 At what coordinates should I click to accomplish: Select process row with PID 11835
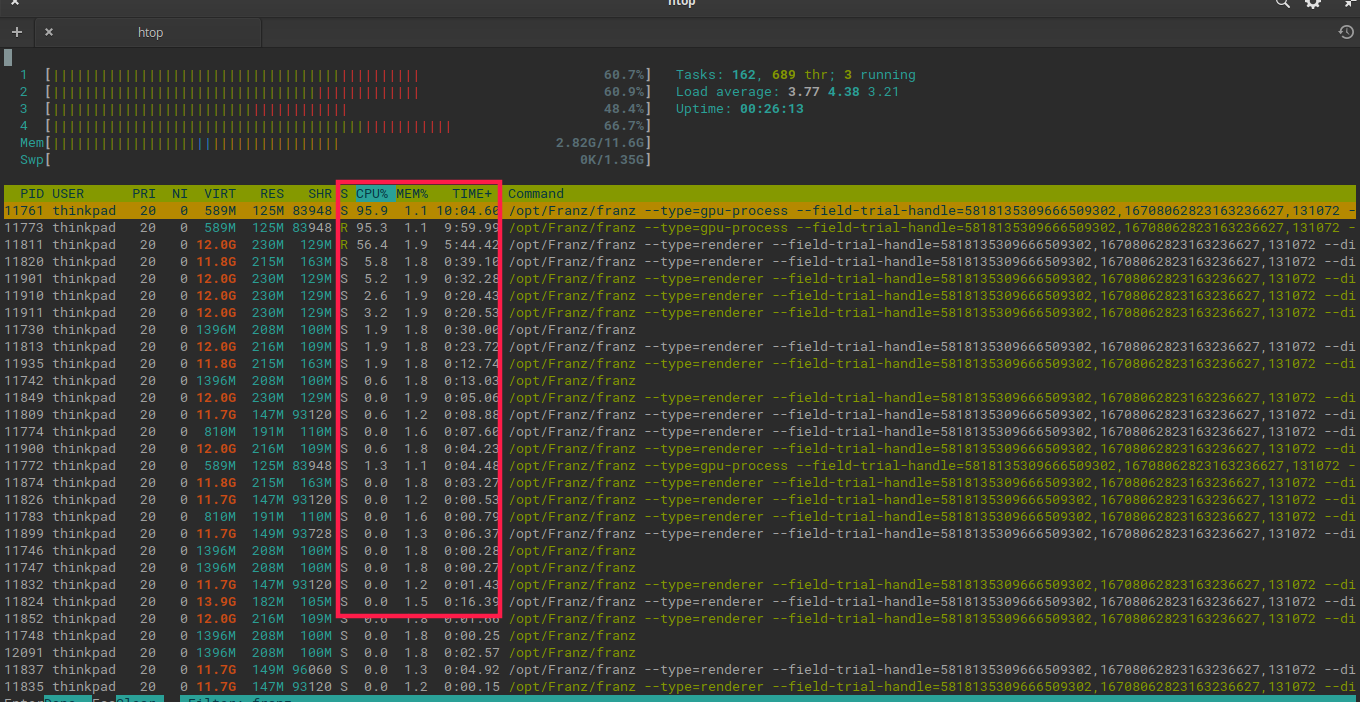click(680, 687)
